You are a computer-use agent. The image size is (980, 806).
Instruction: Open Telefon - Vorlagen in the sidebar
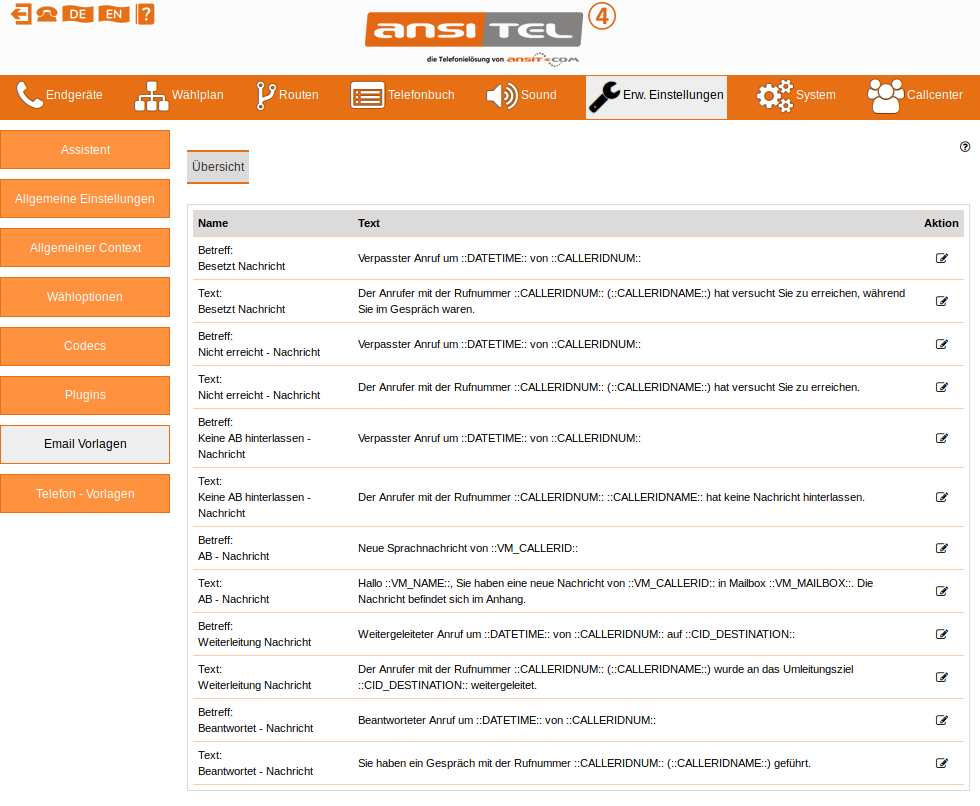tap(85, 494)
